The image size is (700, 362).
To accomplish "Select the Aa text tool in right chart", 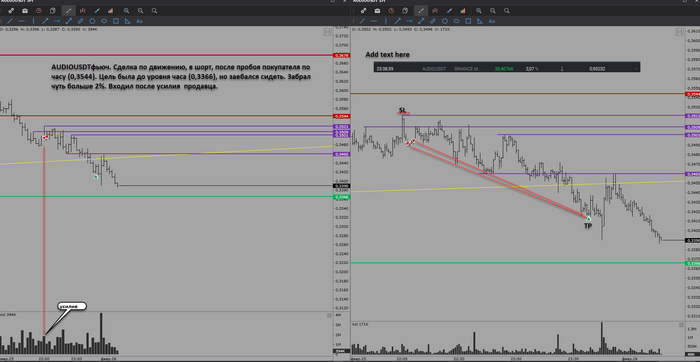I will (492, 21).
